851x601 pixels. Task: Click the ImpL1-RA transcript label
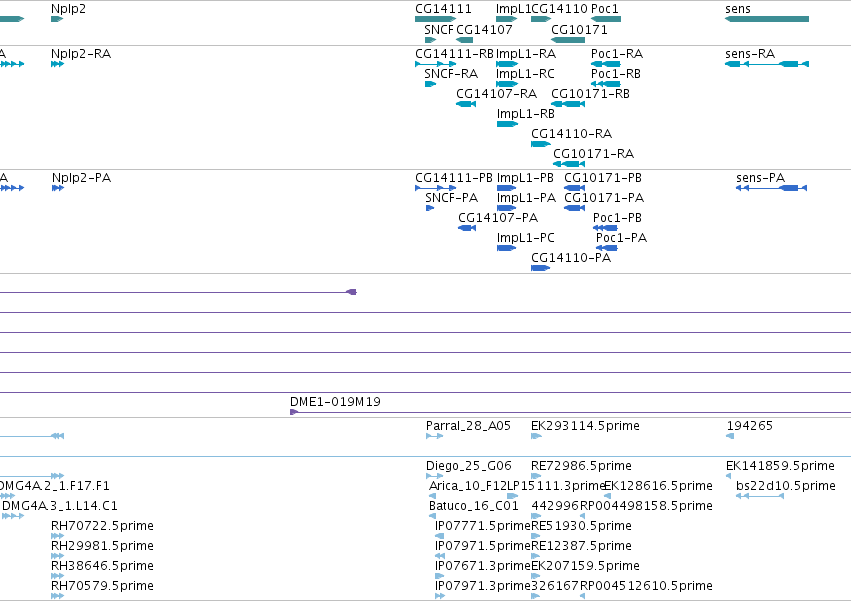tap(526, 54)
